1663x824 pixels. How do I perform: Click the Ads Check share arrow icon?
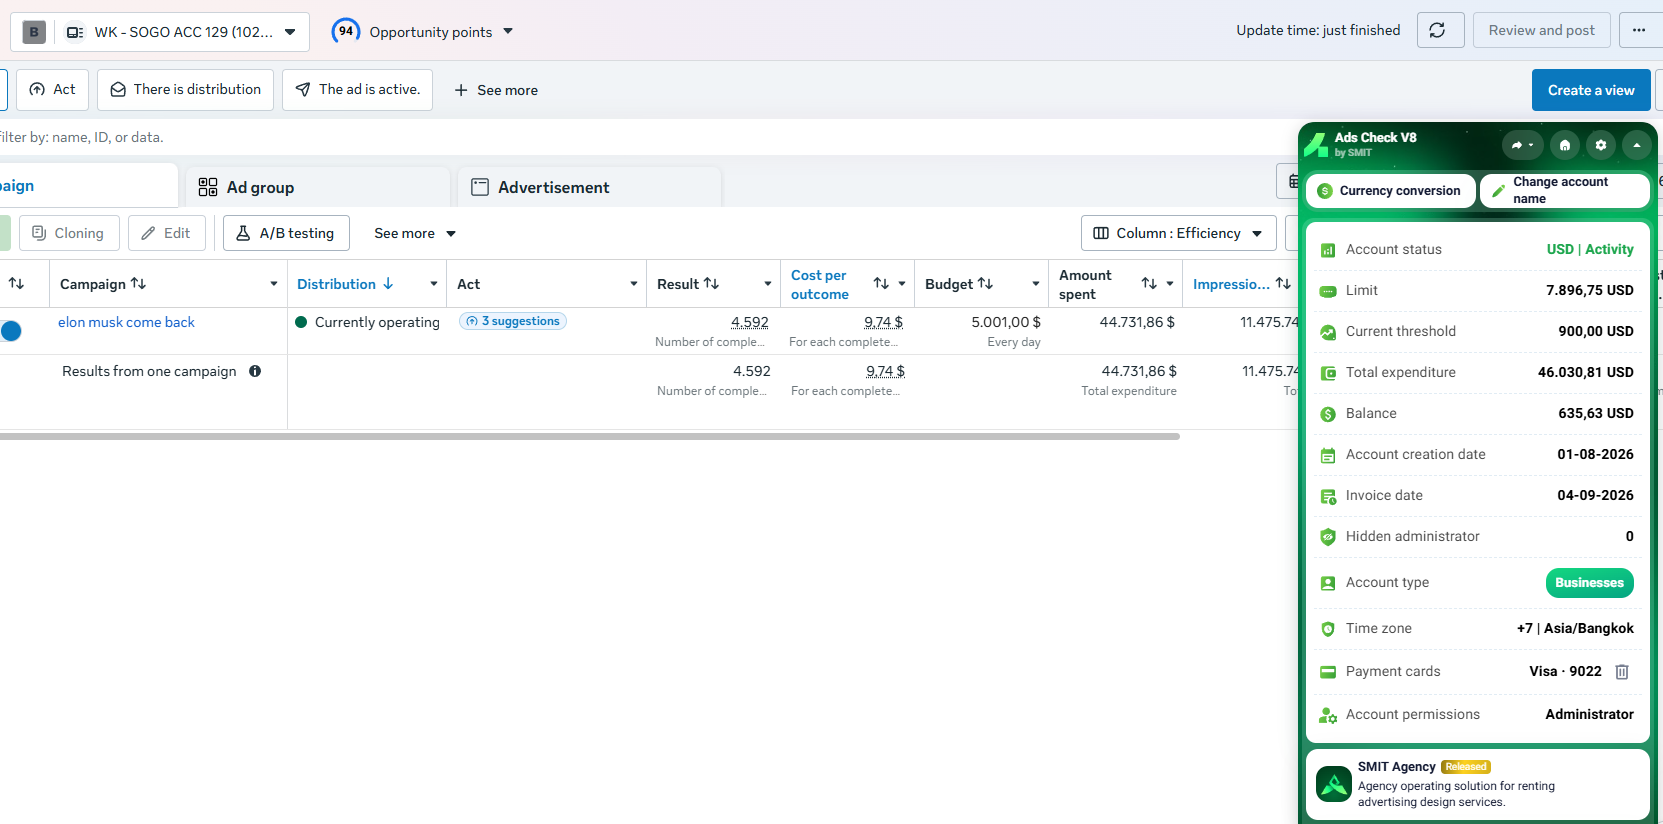tap(1522, 145)
